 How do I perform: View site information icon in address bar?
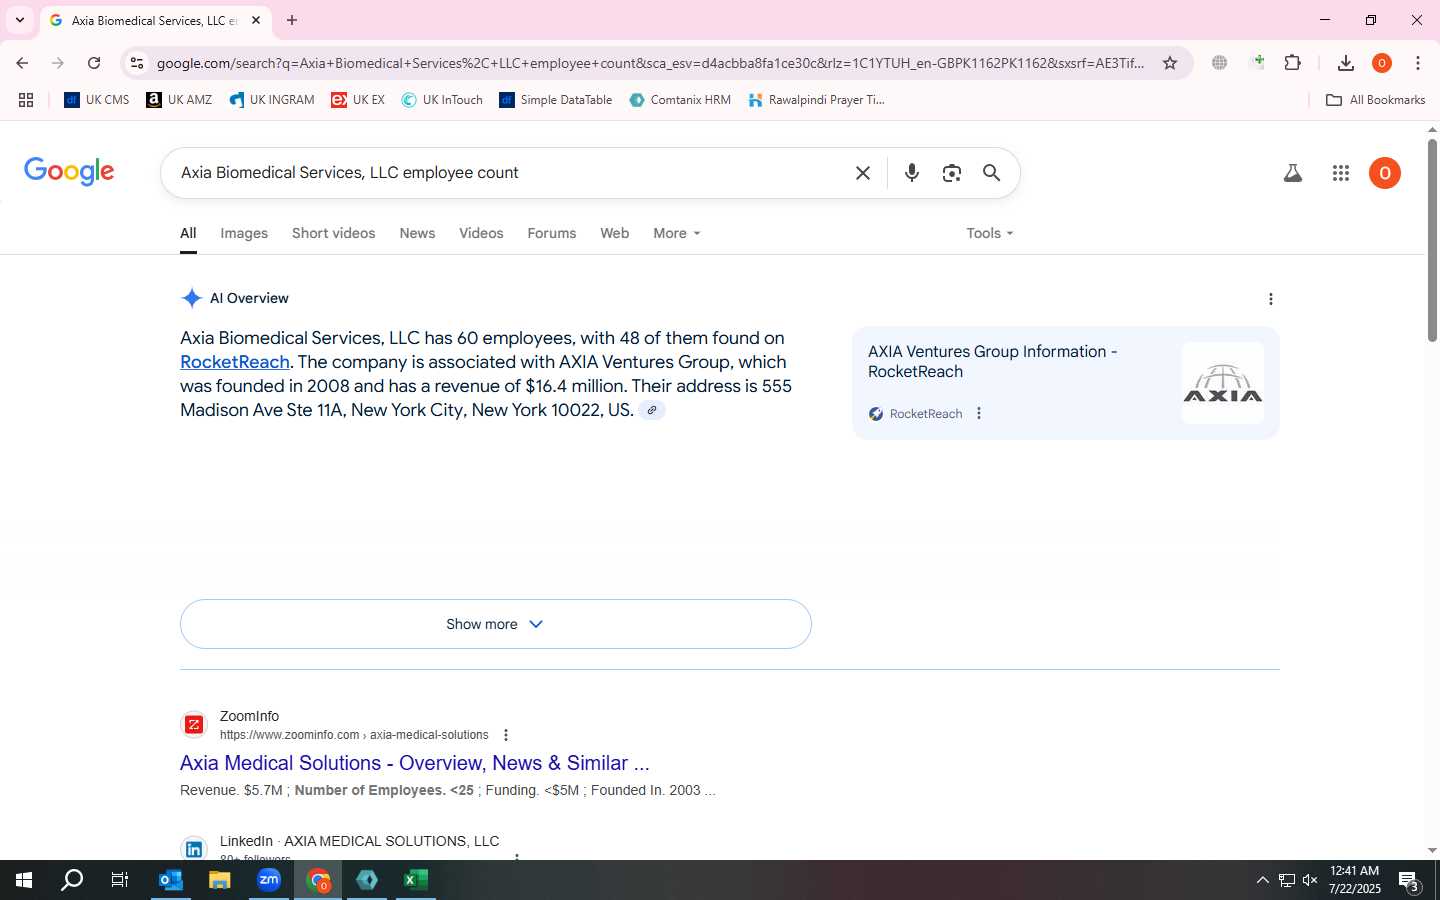tap(137, 63)
